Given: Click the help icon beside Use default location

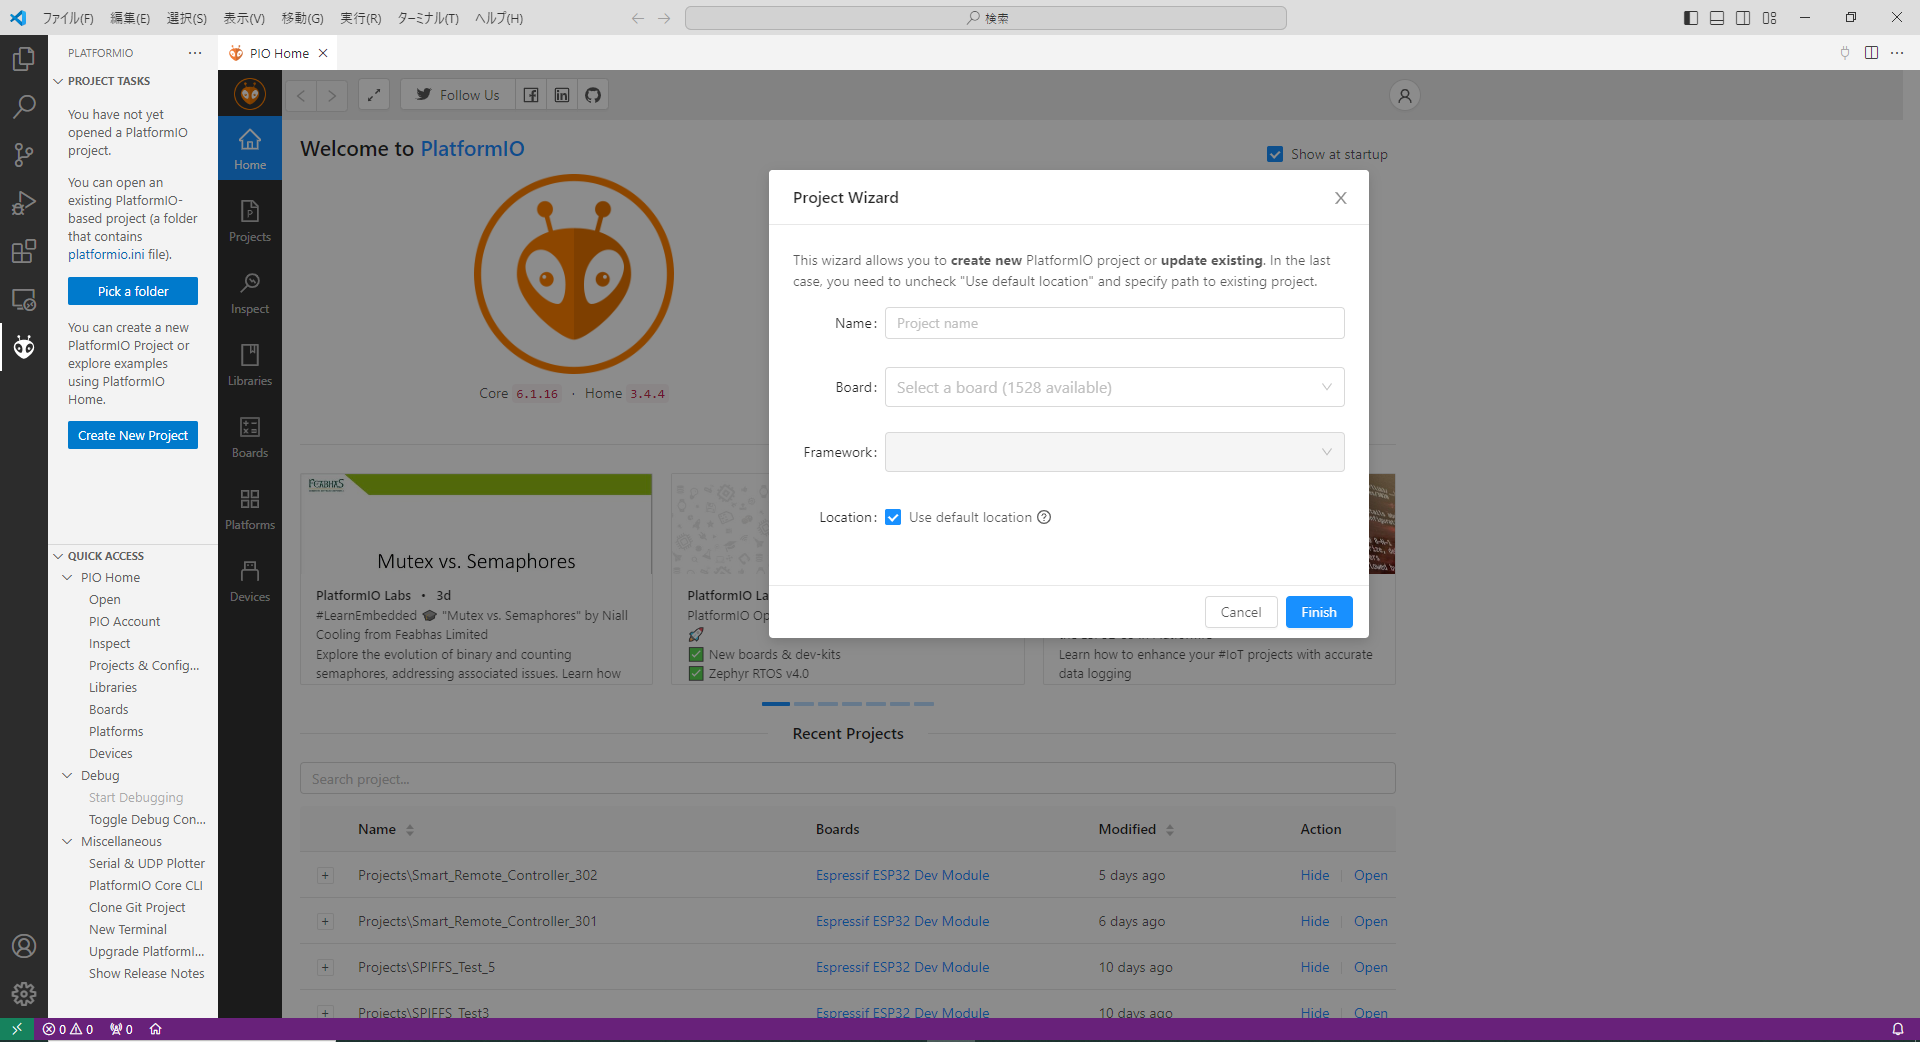Looking at the screenshot, I should click(x=1044, y=517).
